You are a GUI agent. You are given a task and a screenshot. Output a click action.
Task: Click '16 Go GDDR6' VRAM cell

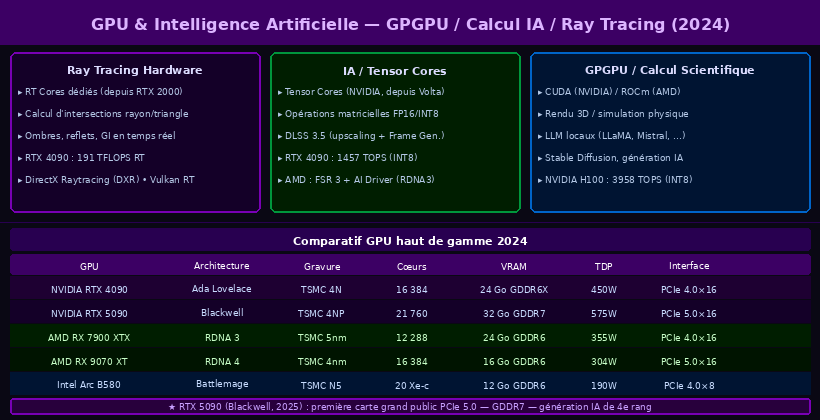pyautogui.click(x=514, y=362)
